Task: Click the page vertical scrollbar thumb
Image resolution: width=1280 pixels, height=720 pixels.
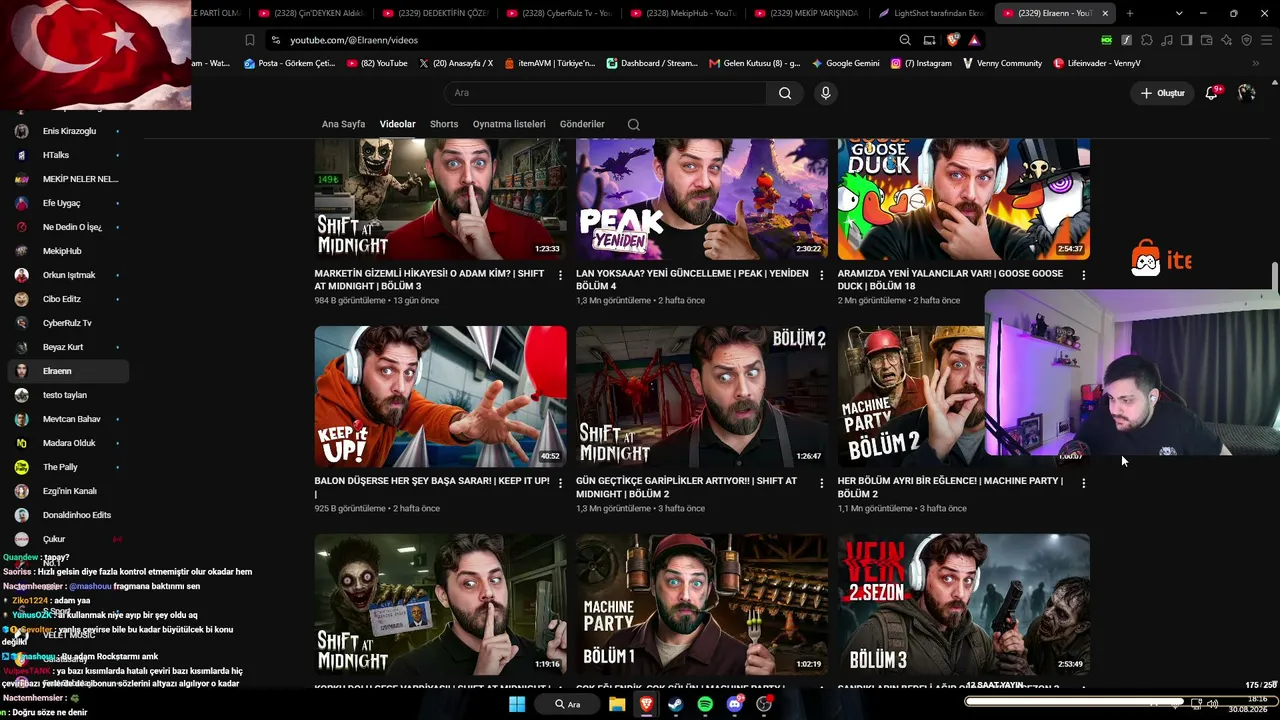Action: tap(1275, 276)
